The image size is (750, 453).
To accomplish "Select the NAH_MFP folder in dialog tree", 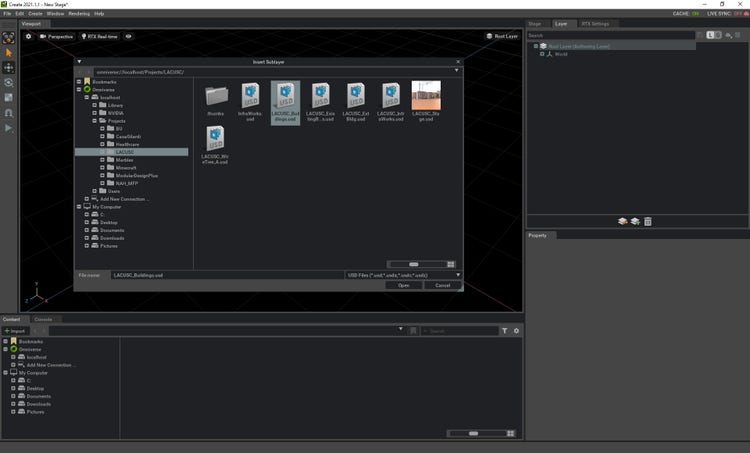I will [127, 183].
